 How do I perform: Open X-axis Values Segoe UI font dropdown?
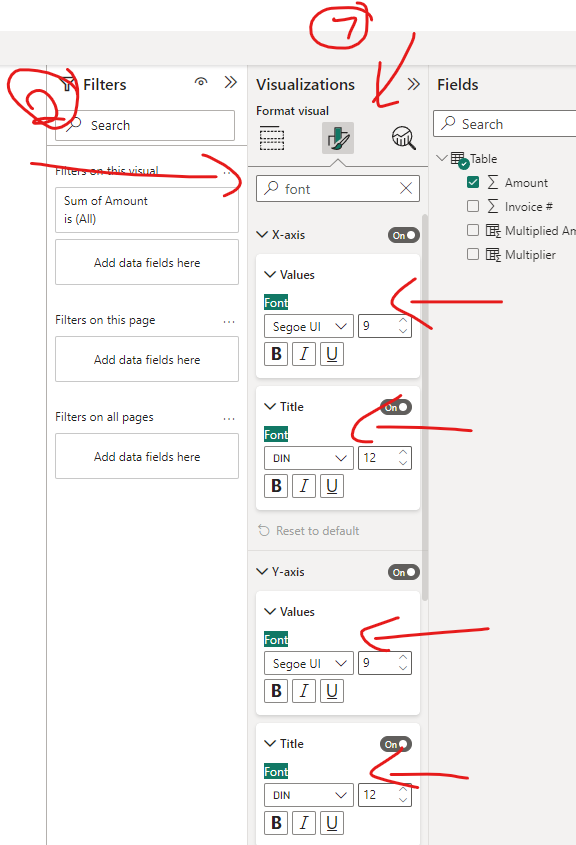(x=309, y=326)
